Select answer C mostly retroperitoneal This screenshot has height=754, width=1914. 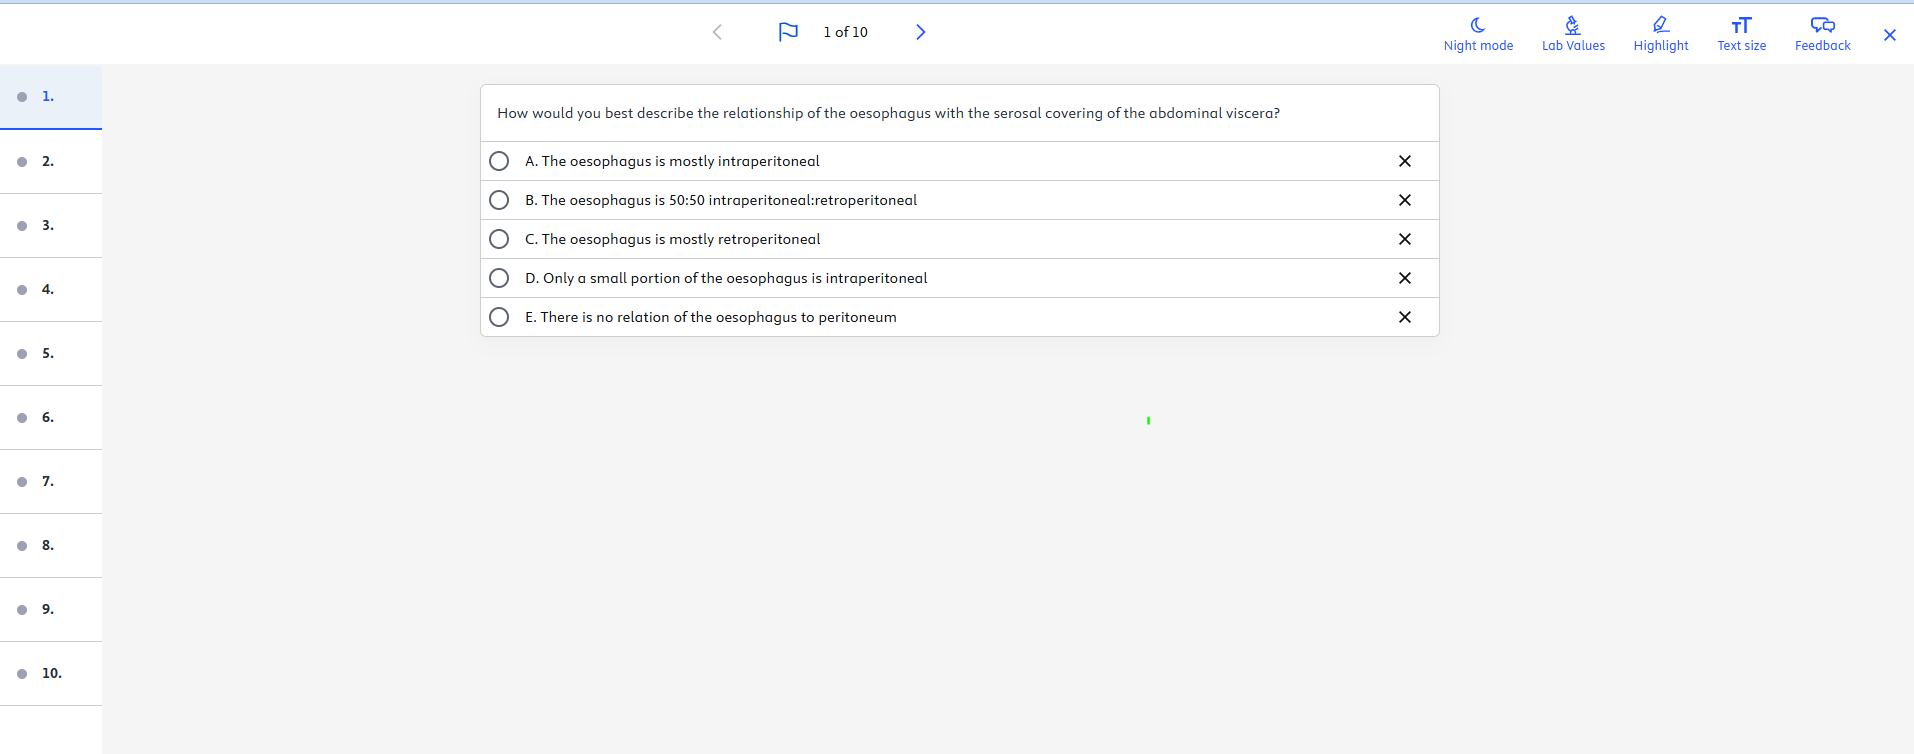click(499, 239)
